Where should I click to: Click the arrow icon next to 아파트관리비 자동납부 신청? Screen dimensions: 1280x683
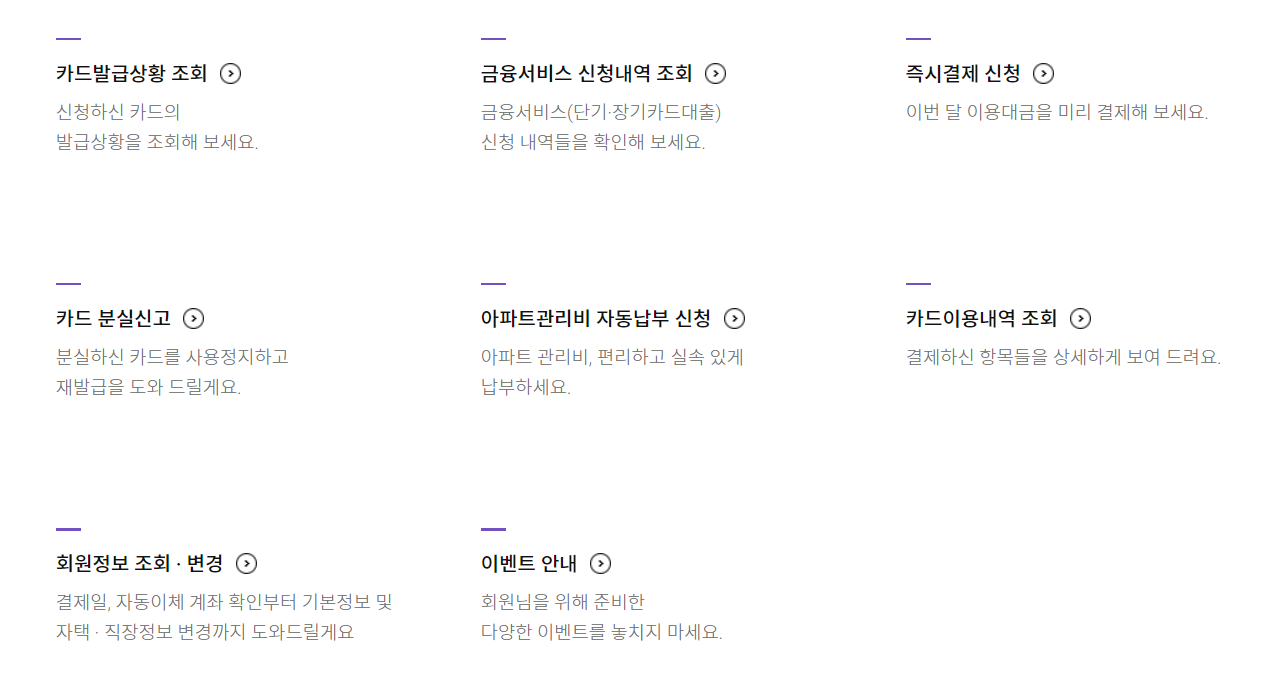pos(734,318)
